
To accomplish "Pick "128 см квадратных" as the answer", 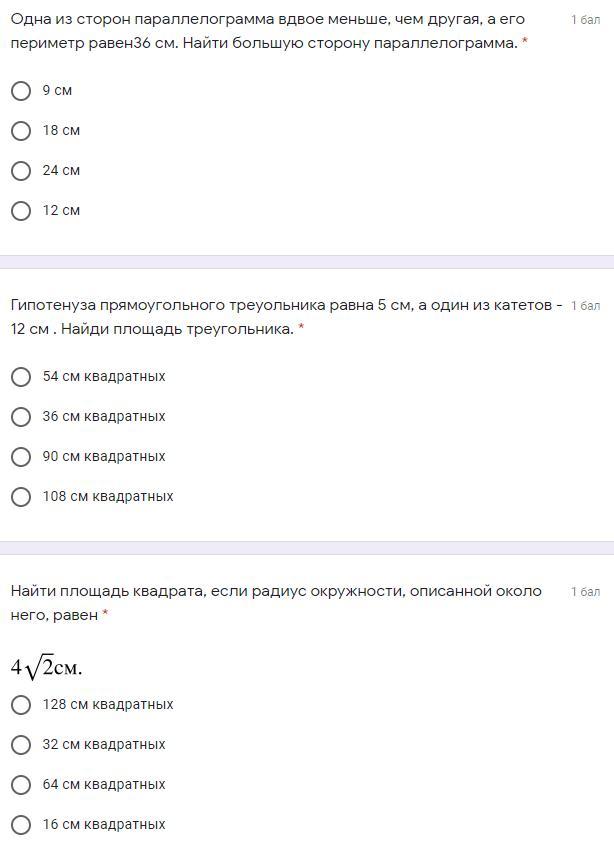I will tap(21, 705).
